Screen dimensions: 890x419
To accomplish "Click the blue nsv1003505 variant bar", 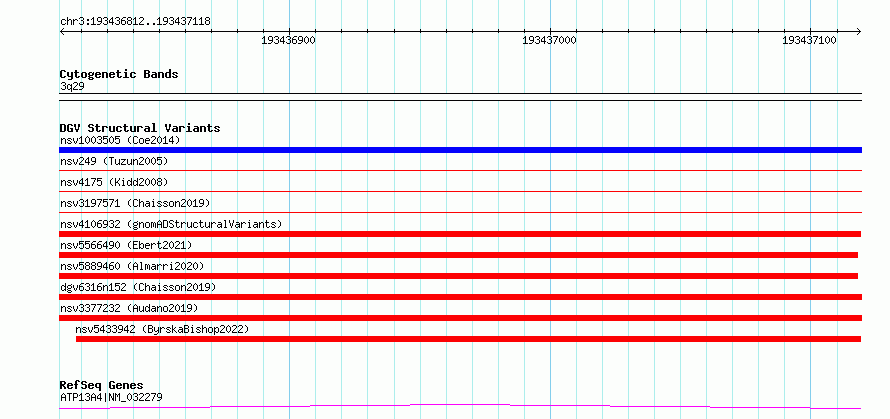I will tap(460, 150).
